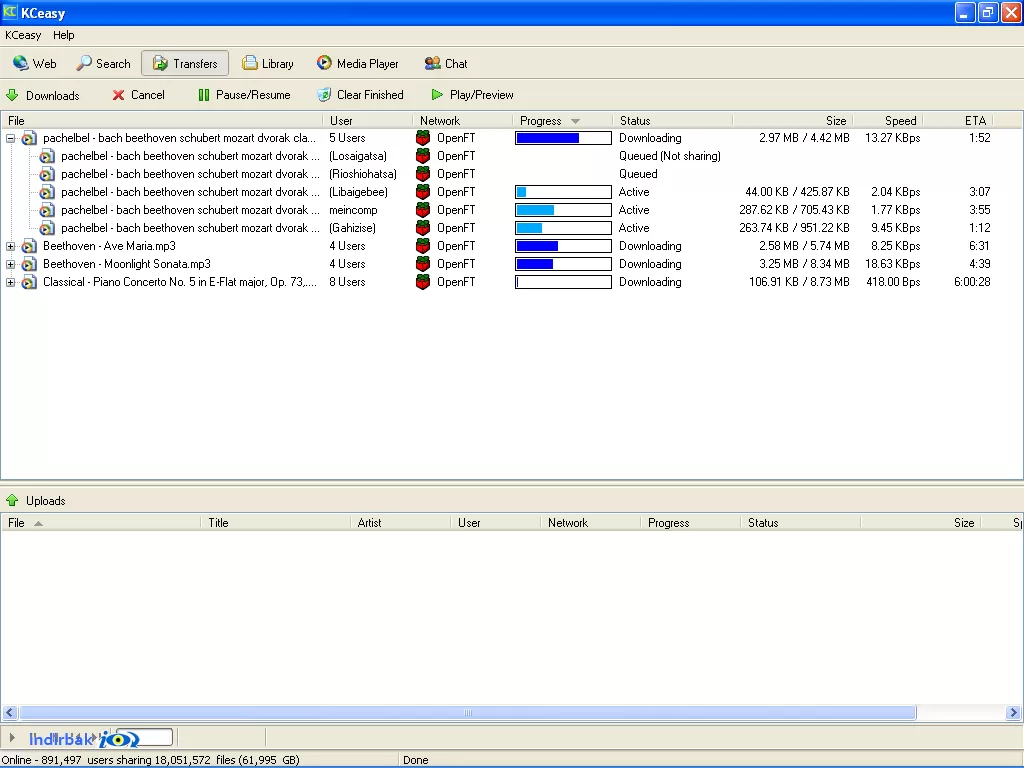Click the "Queued (Not sharing)" status
Screen dimensions: 1024x768
pyautogui.click(x=670, y=156)
